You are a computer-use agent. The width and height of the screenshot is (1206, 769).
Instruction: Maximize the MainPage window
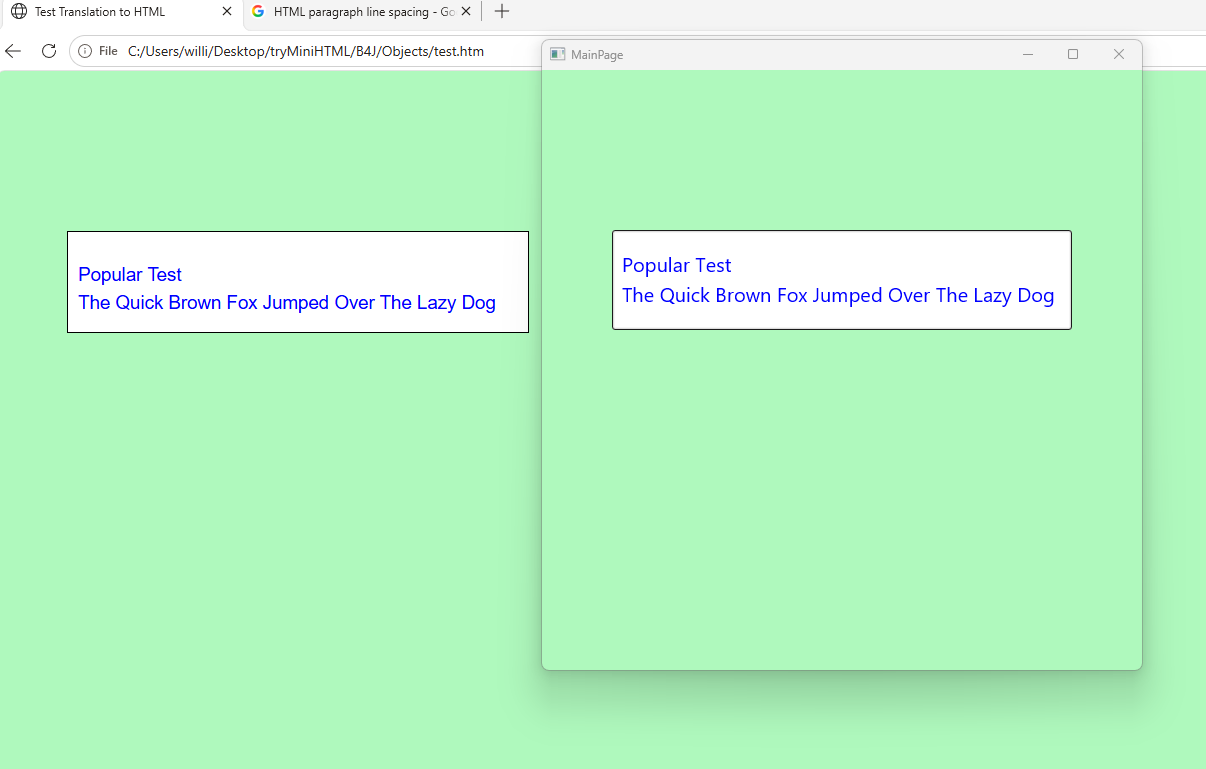[1073, 54]
